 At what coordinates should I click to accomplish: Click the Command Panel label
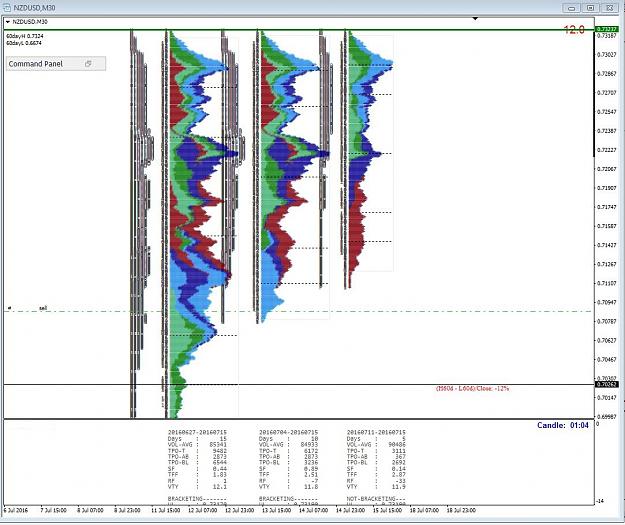[35, 64]
